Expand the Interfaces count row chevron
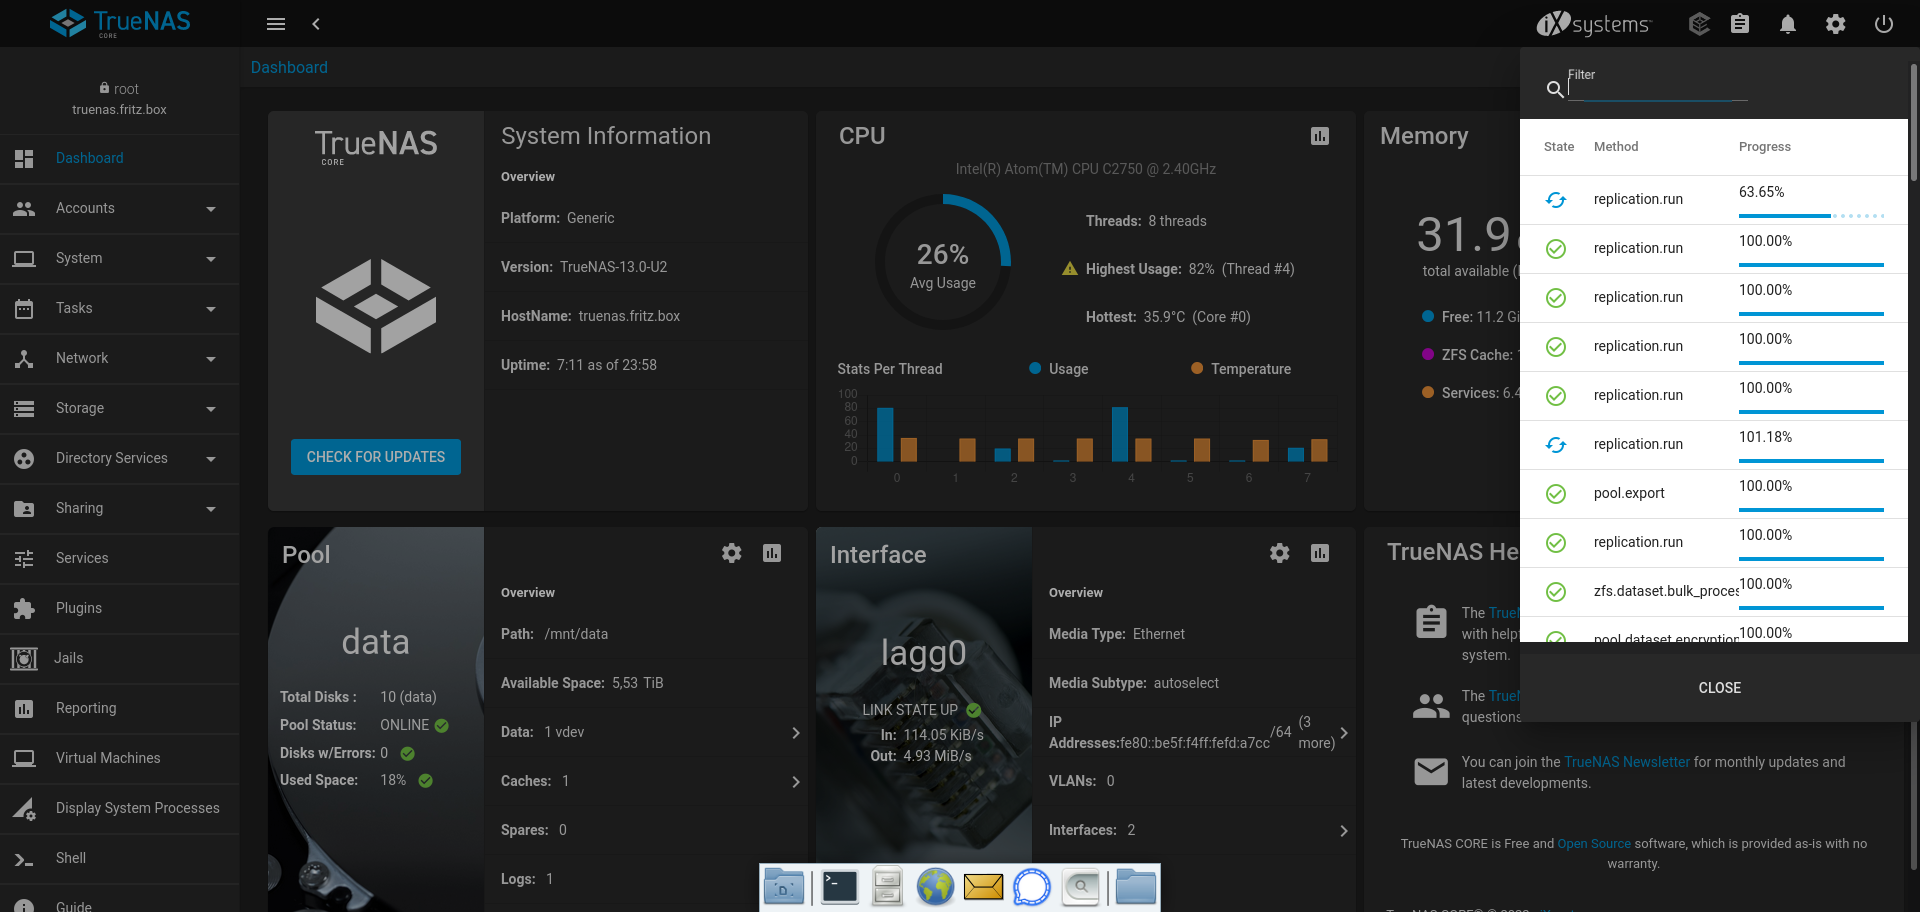This screenshot has width=1920, height=912. click(x=1344, y=831)
